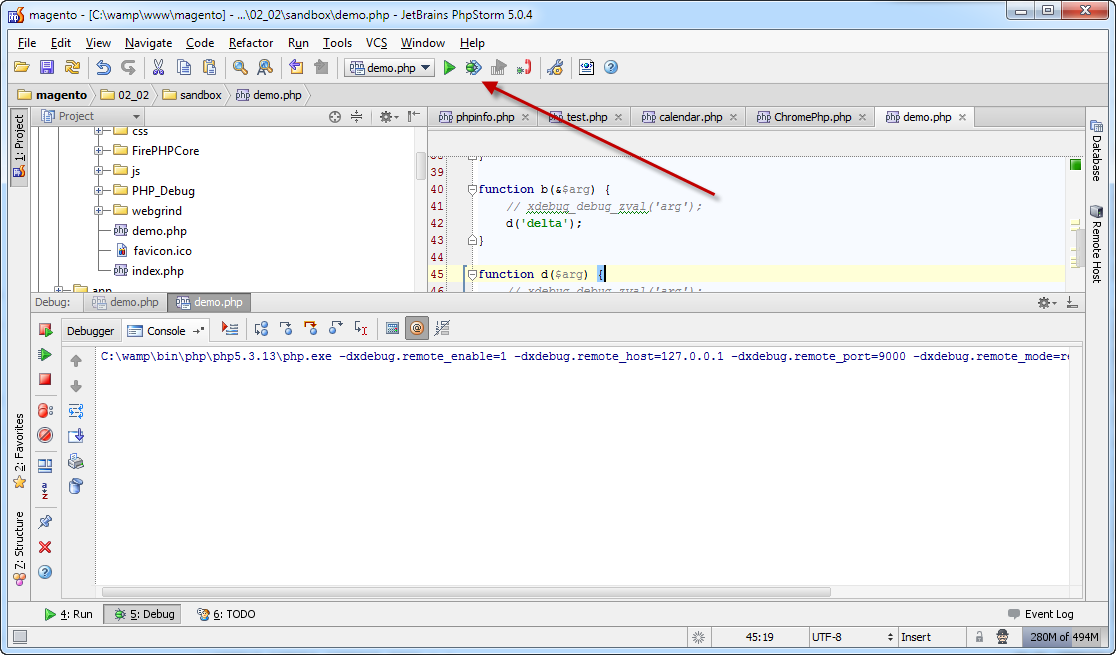The height and width of the screenshot is (655, 1116).
Task: Open the UTF-8 encoding selector
Action: 853,636
